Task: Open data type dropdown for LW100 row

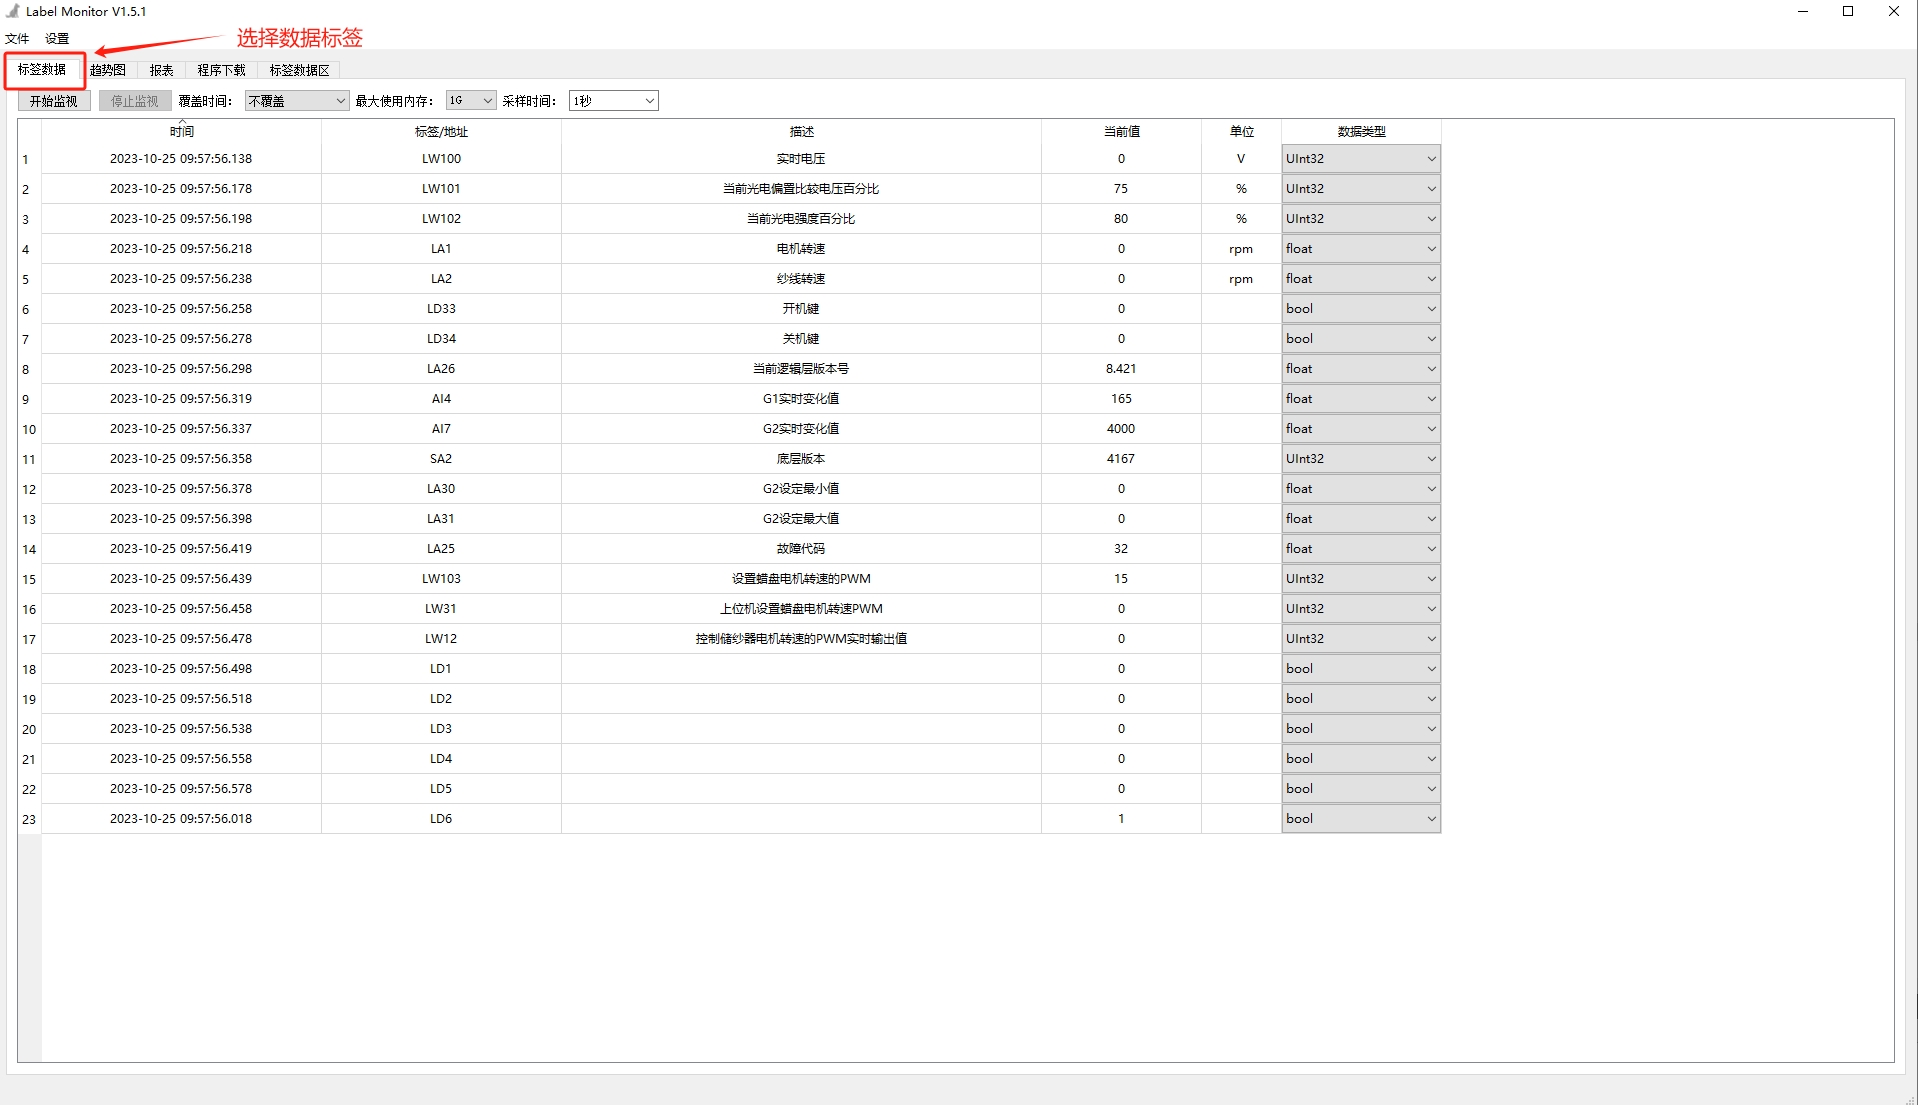Action: coord(1360,159)
